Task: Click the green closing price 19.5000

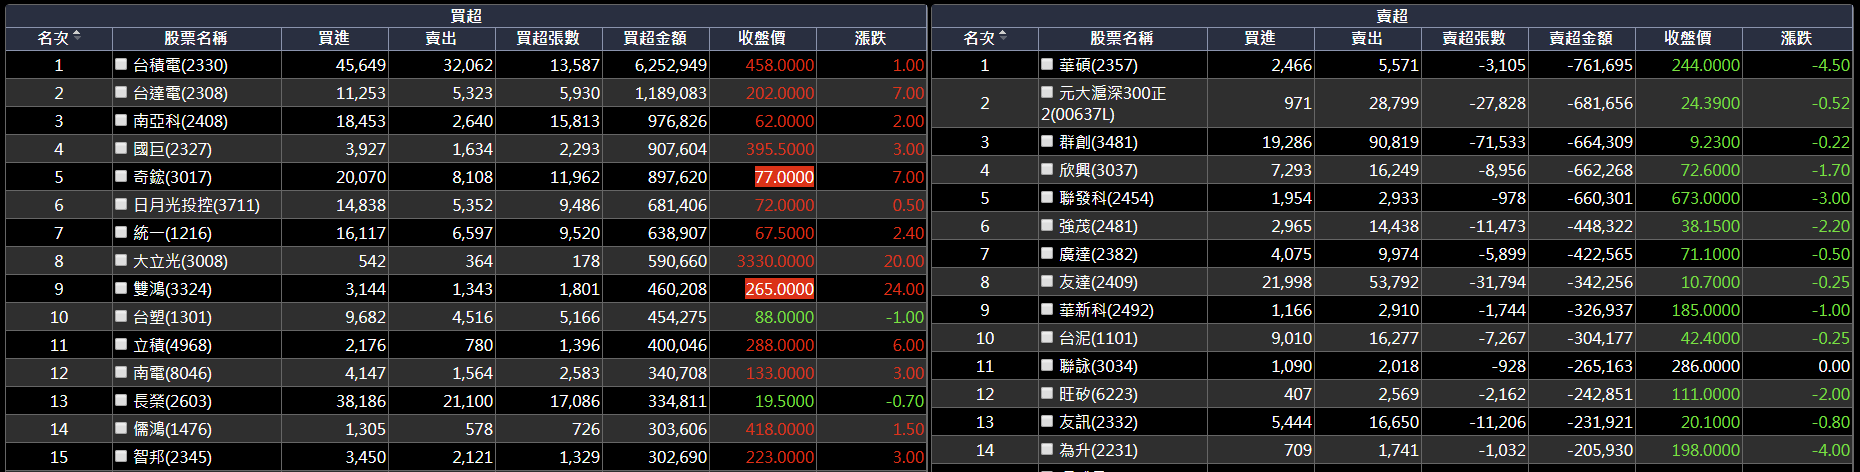Action: (784, 401)
